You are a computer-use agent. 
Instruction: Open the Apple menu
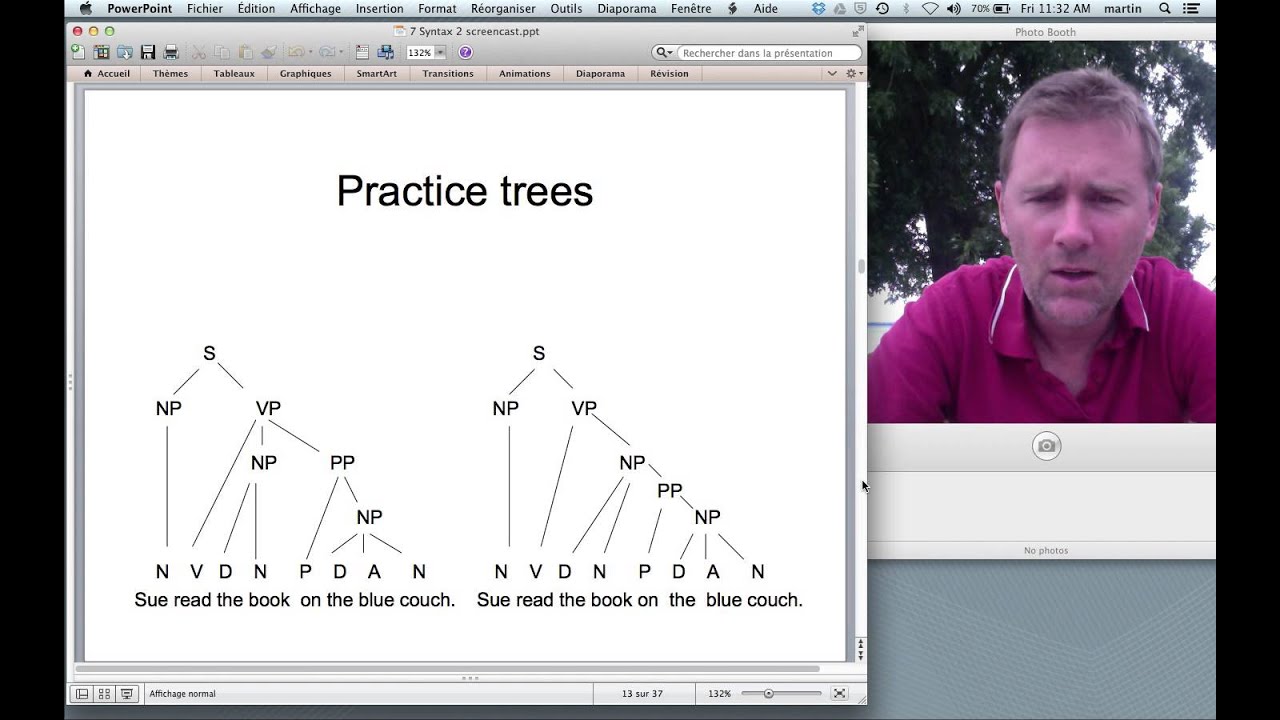coord(85,9)
